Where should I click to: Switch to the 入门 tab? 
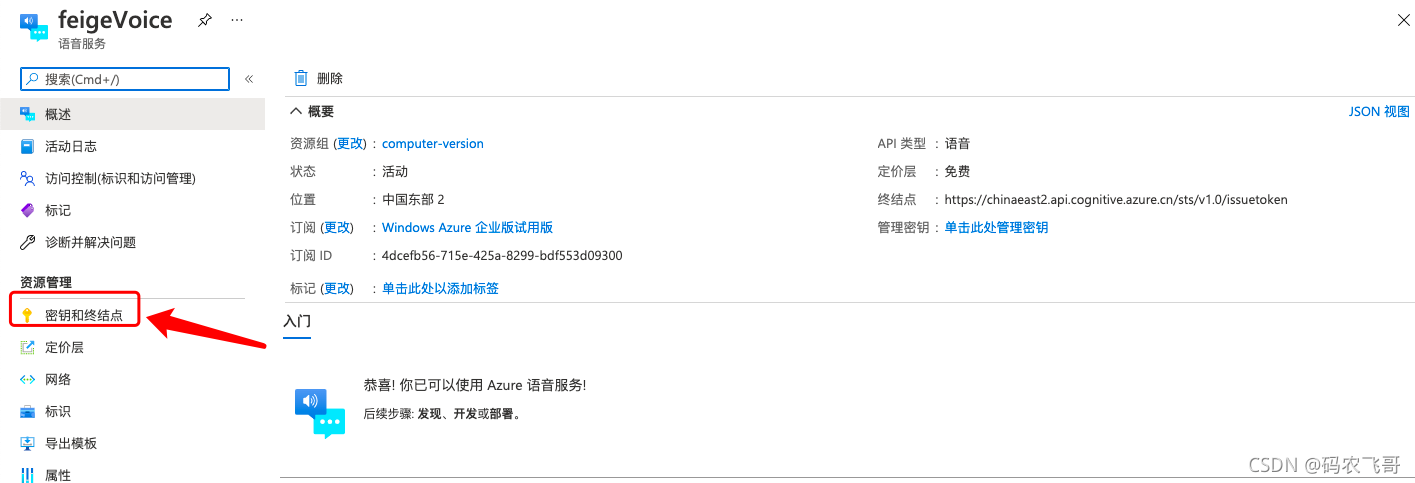pos(297,322)
